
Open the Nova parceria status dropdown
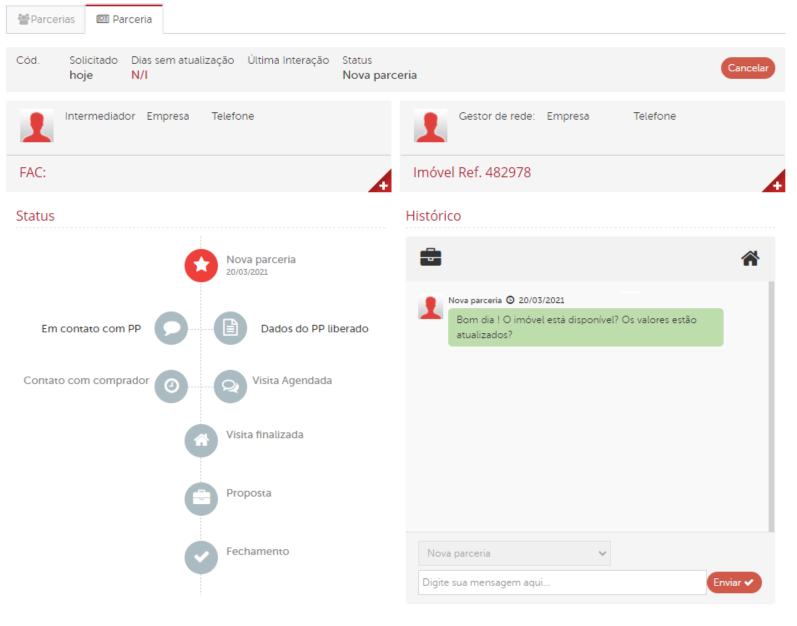coord(514,553)
